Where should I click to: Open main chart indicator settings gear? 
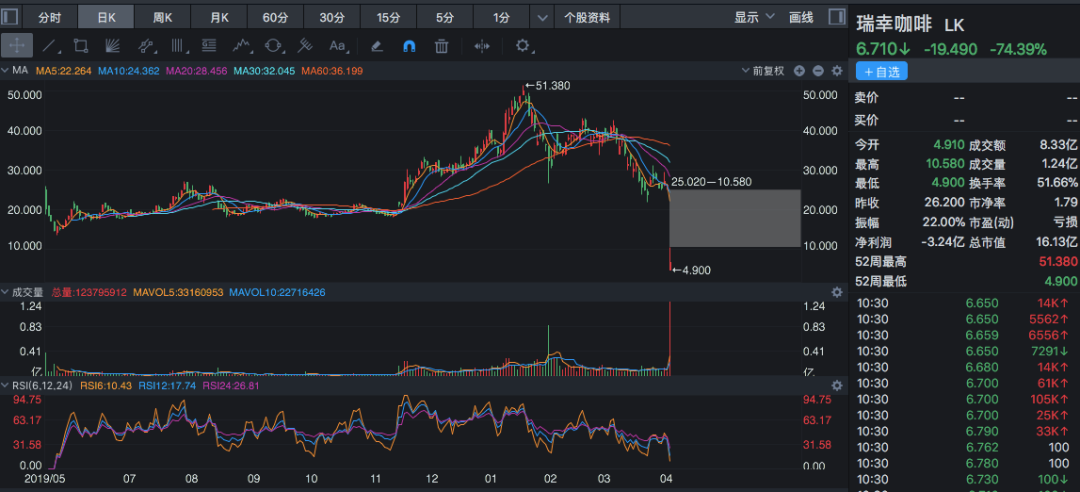pos(837,71)
